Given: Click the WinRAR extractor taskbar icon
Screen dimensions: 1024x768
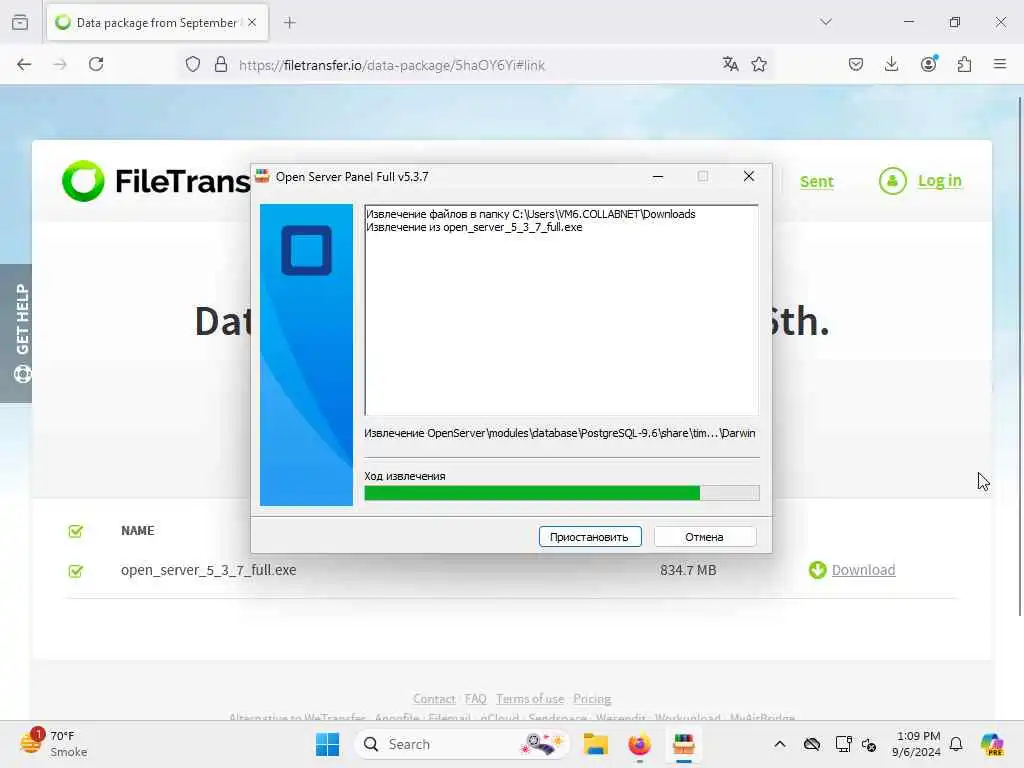Looking at the screenshot, I should (683, 744).
